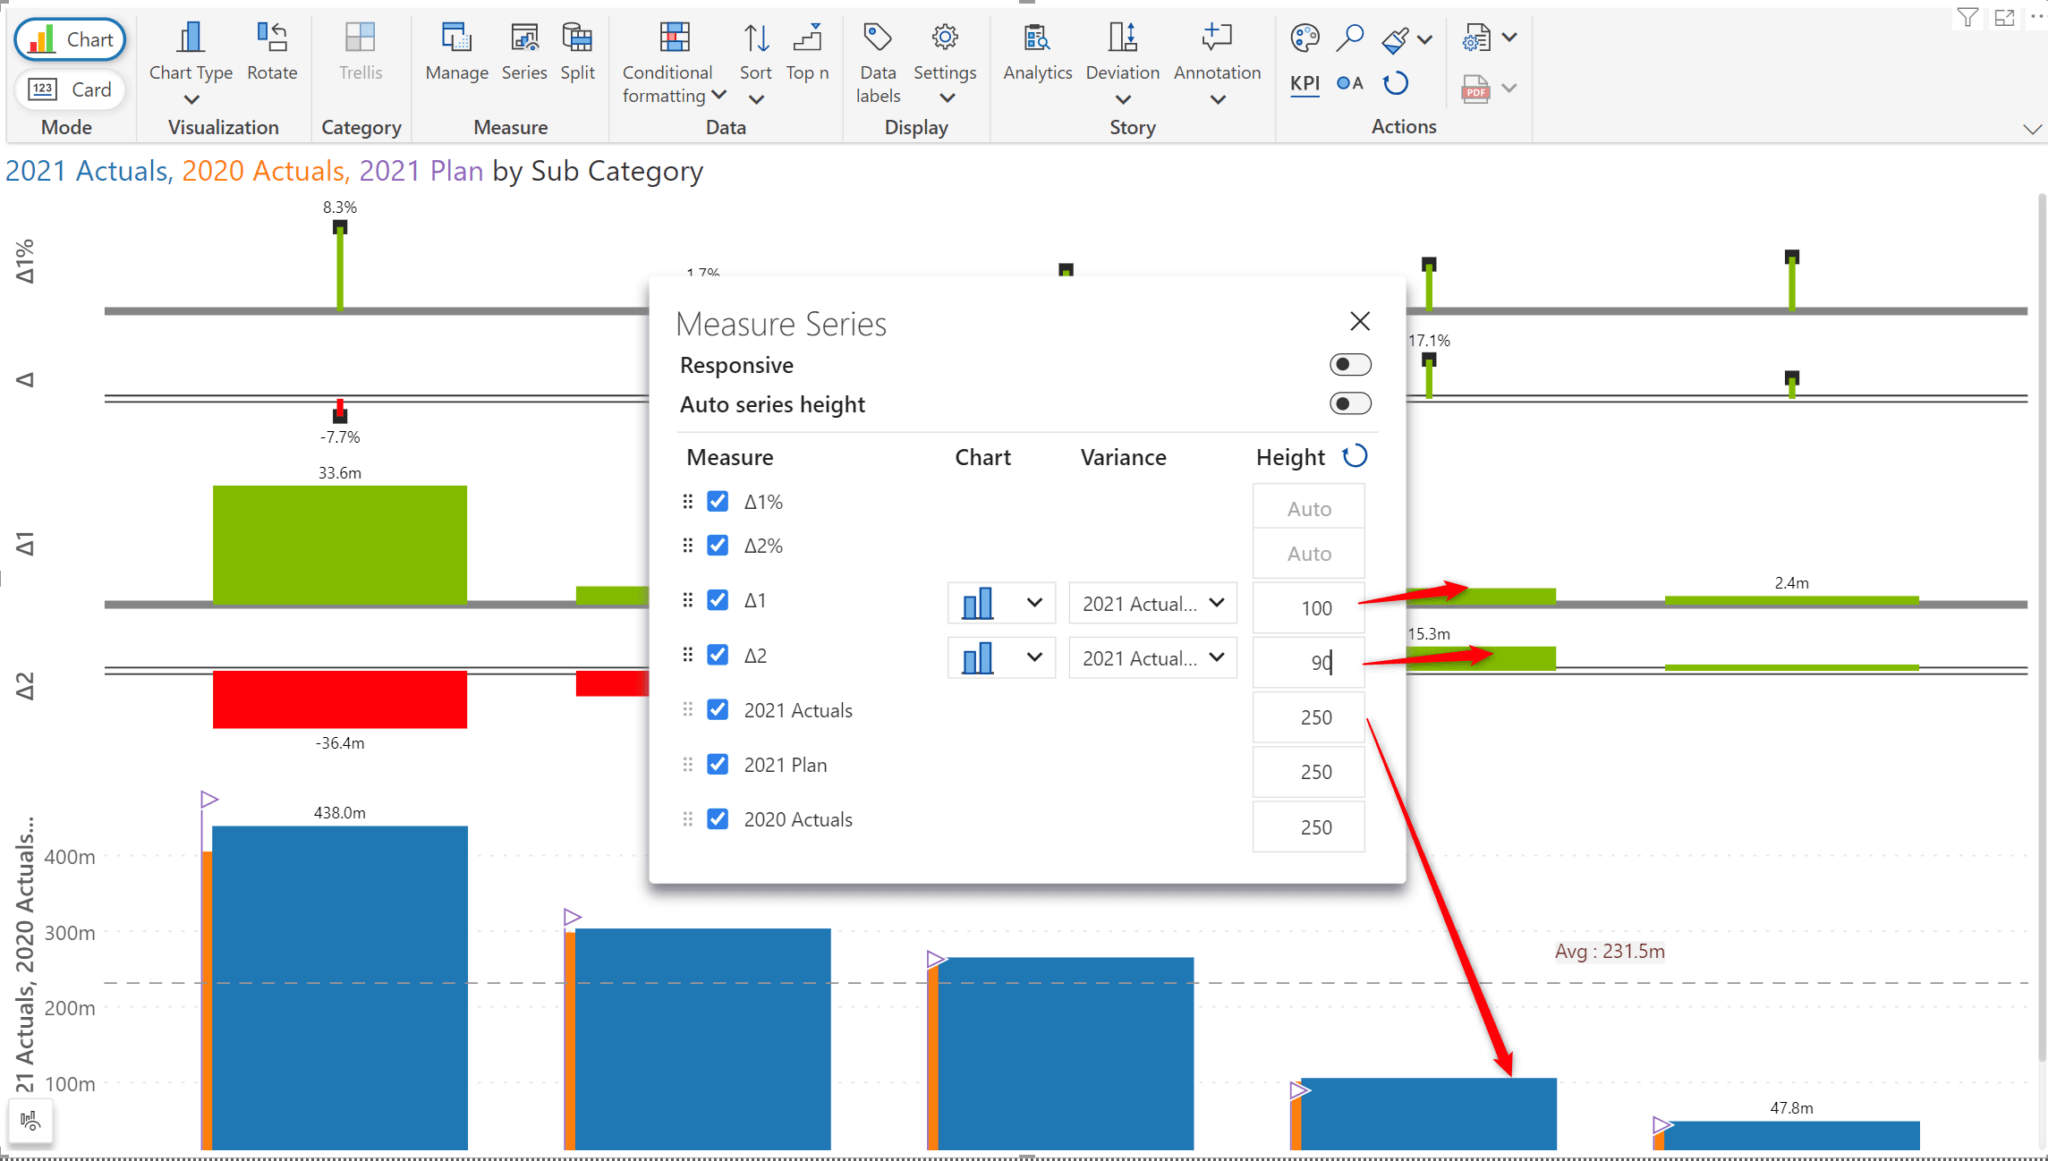Viewport: 2048px width, 1161px height.
Task: Open the Manage measure tool
Action: pyautogui.click(x=456, y=55)
